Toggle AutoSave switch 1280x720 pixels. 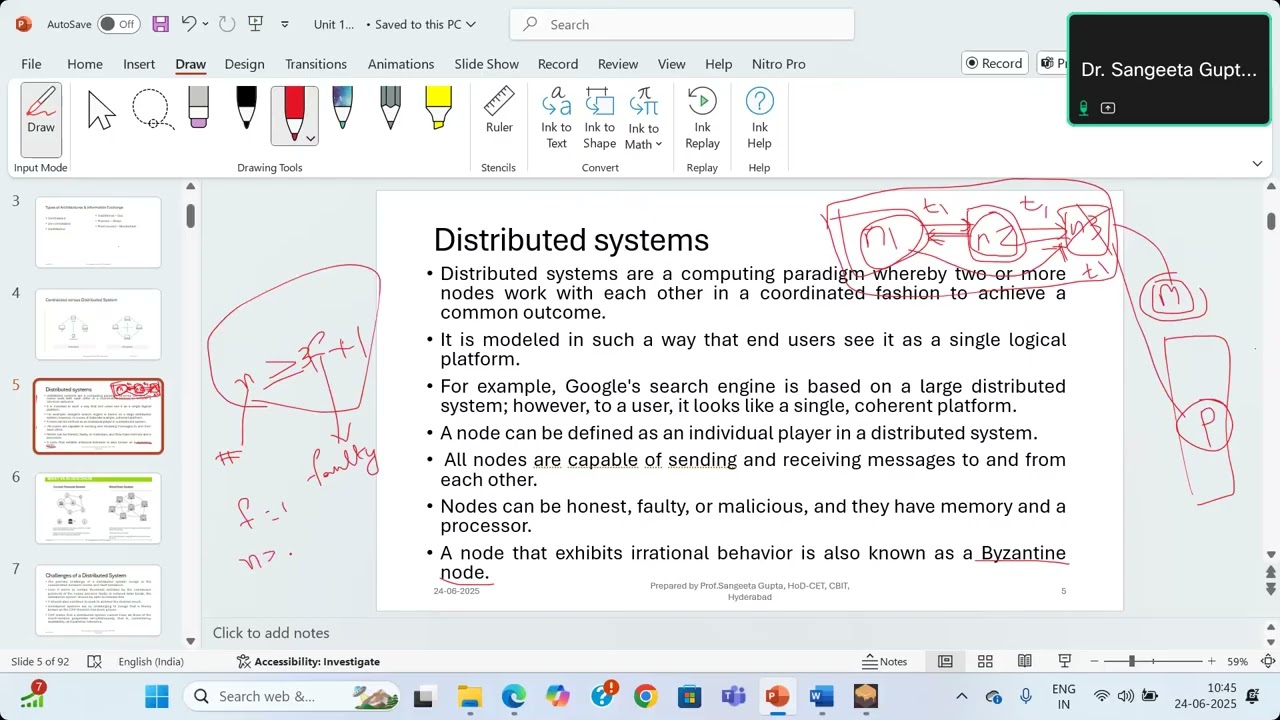click(x=119, y=24)
